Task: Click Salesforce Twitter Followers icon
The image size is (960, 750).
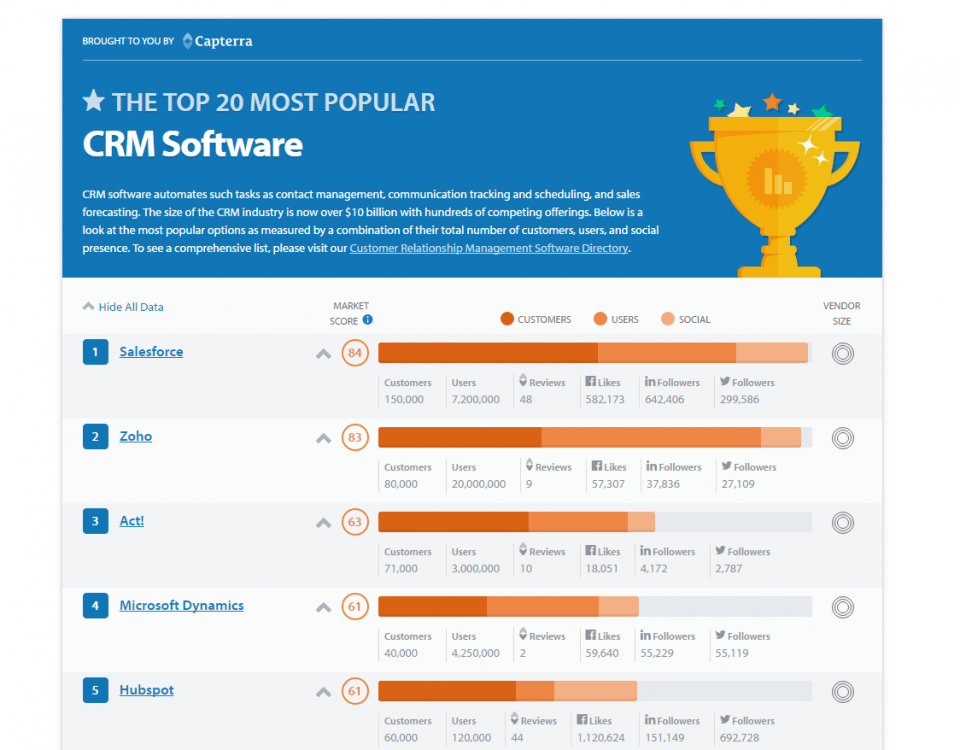Action: click(x=725, y=381)
